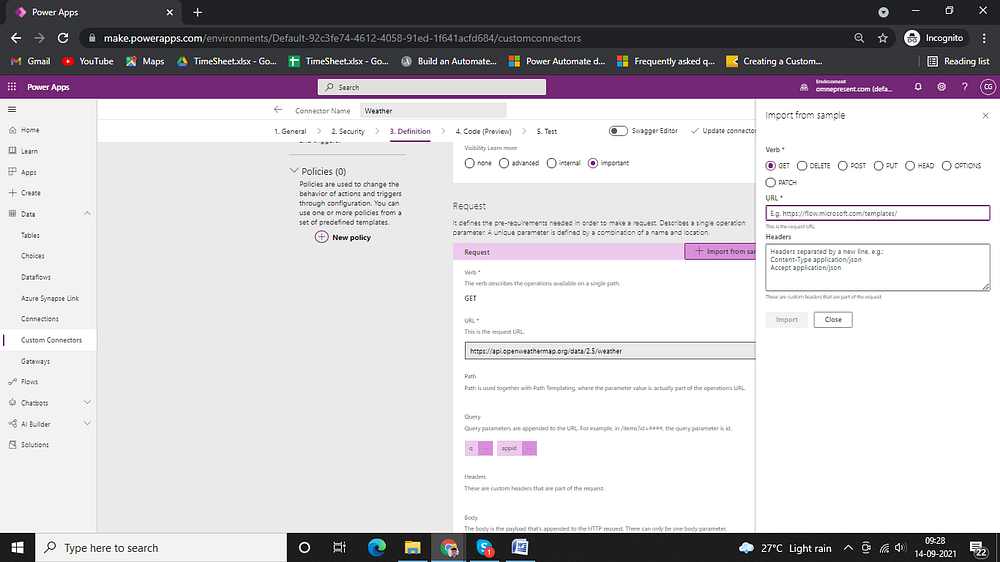Image resolution: width=1000 pixels, height=562 pixels.
Task: Open the CG account avatar
Action: coord(988,87)
